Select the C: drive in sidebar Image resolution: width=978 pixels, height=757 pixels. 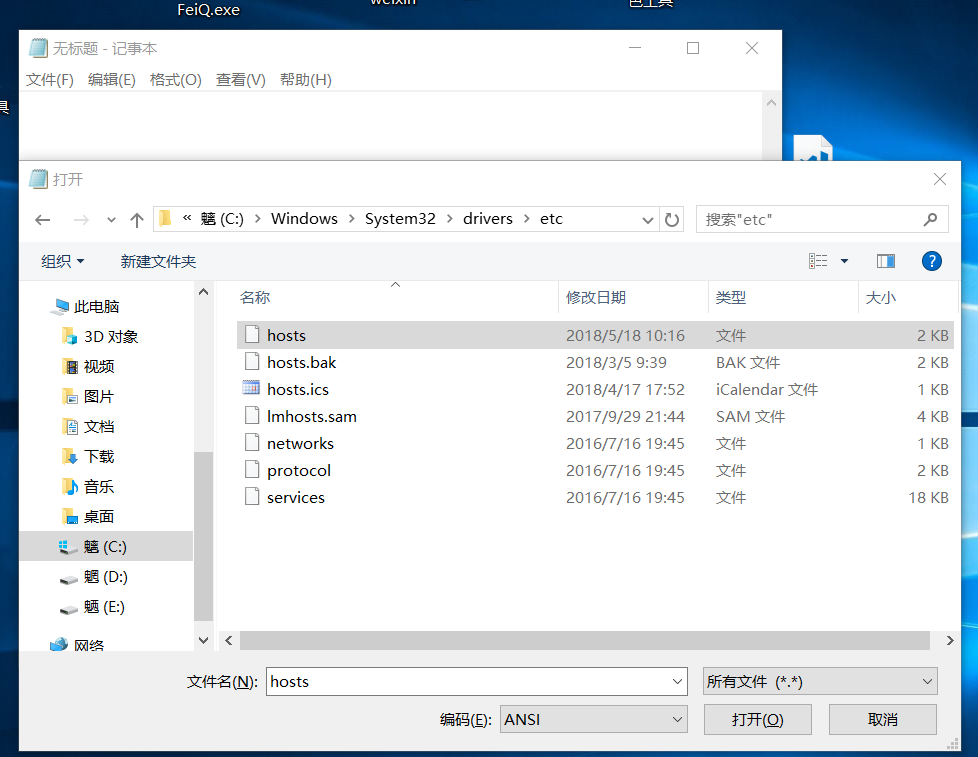(x=106, y=546)
